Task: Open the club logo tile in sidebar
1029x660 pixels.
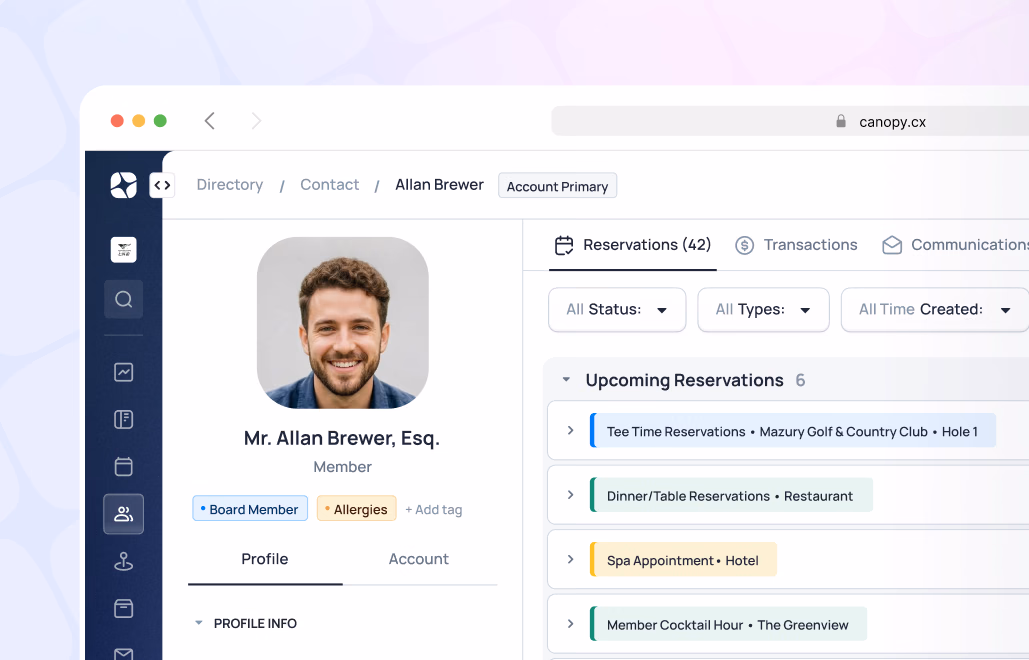Action: [x=123, y=250]
